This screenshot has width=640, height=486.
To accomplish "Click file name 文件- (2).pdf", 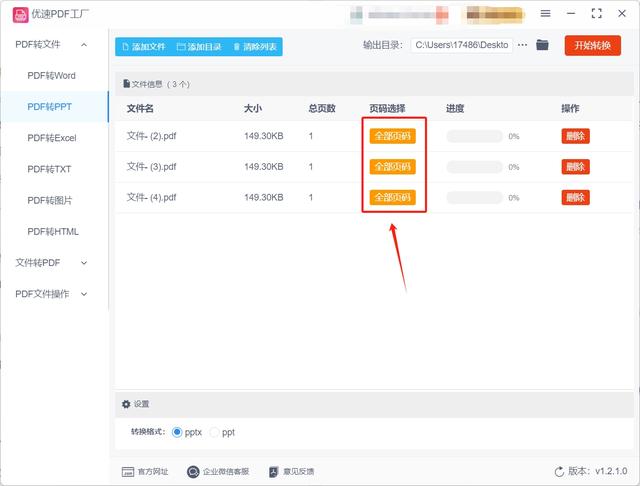I will pyautogui.click(x=151, y=136).
